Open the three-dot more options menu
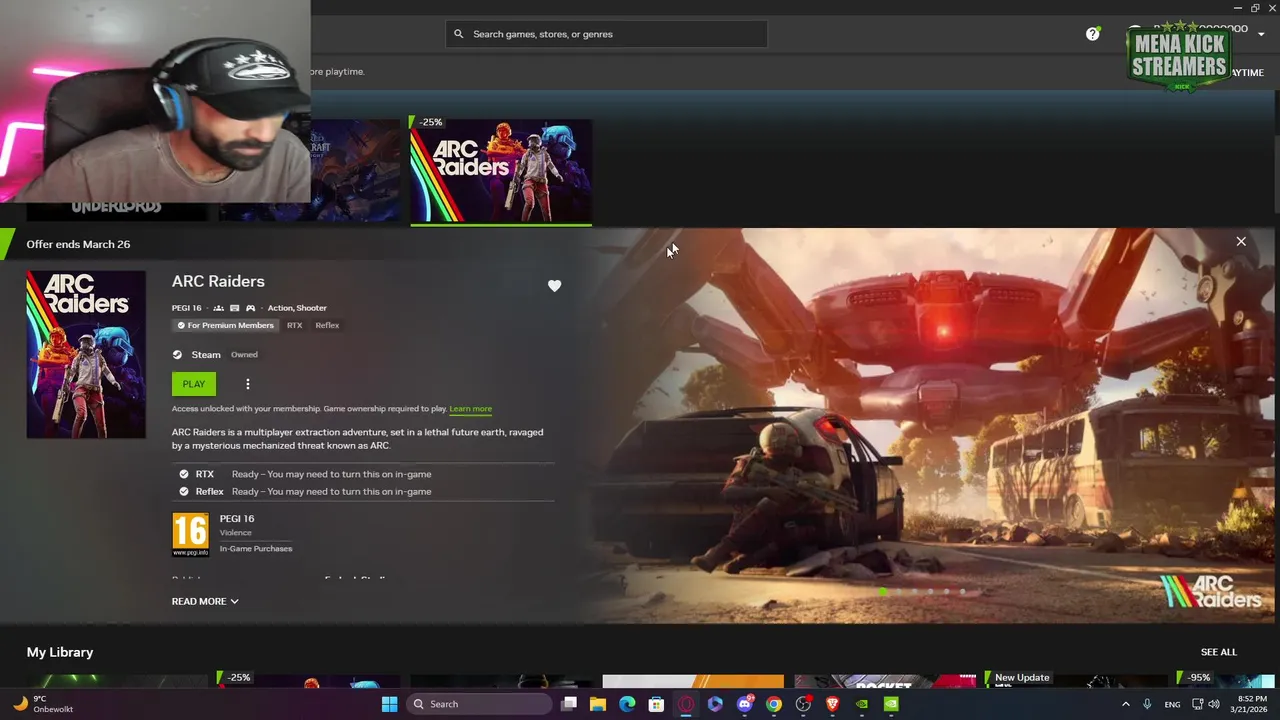The width and height of the screenshot is (1280, 720). pos(247,384)
